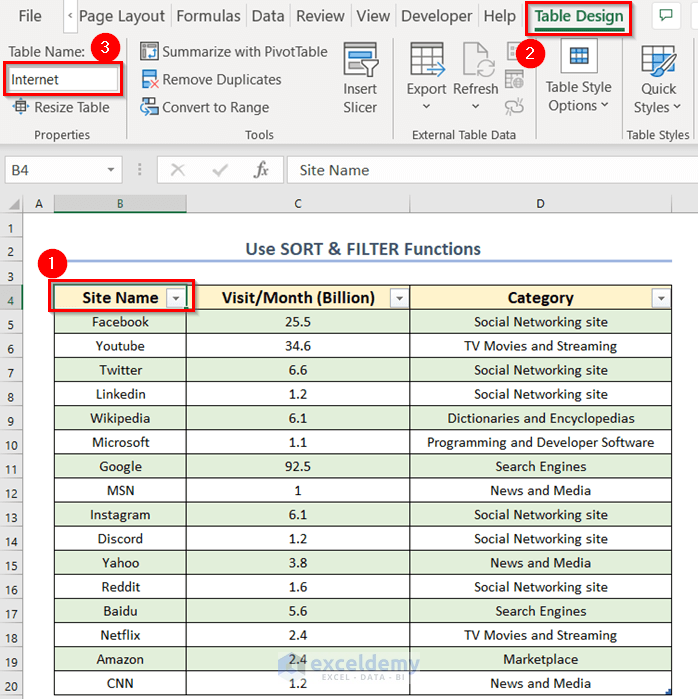698x699 pixels.
Task: Click Remove Duplicates in Tools group
Action: [x=211, y=79]
